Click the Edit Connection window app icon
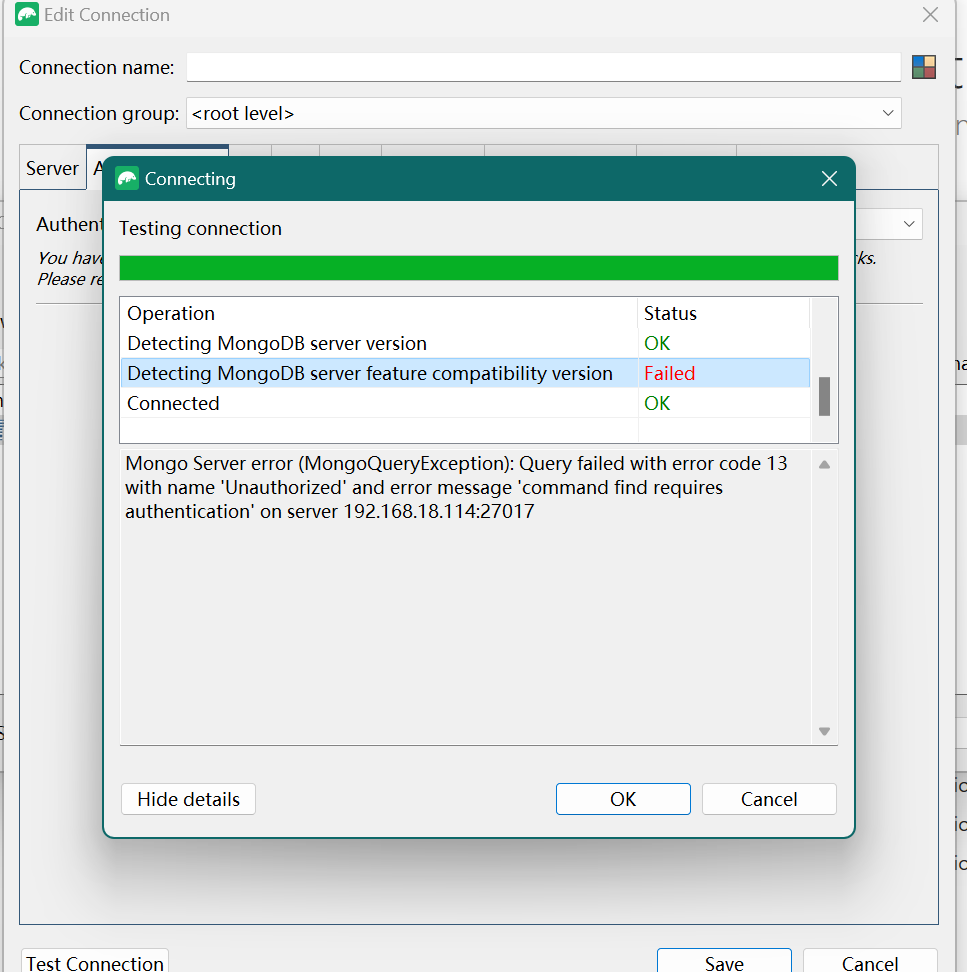The height and width of the screenshot is (972, 967). [x=27, y=14]
